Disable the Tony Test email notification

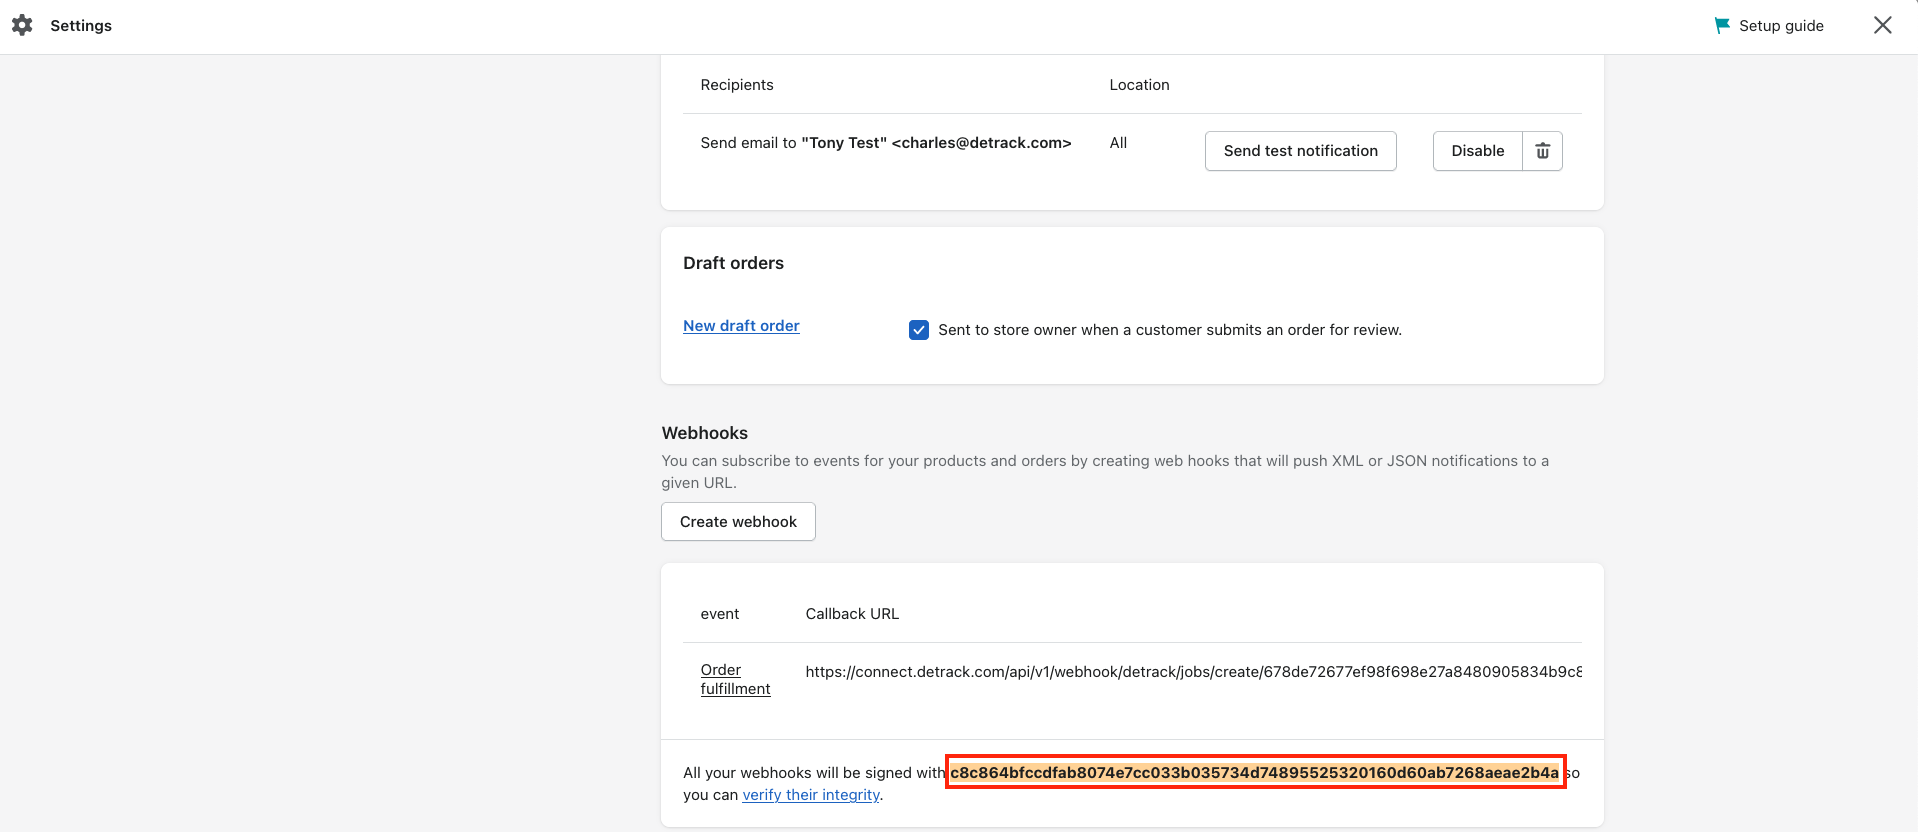coord(1477,151)
